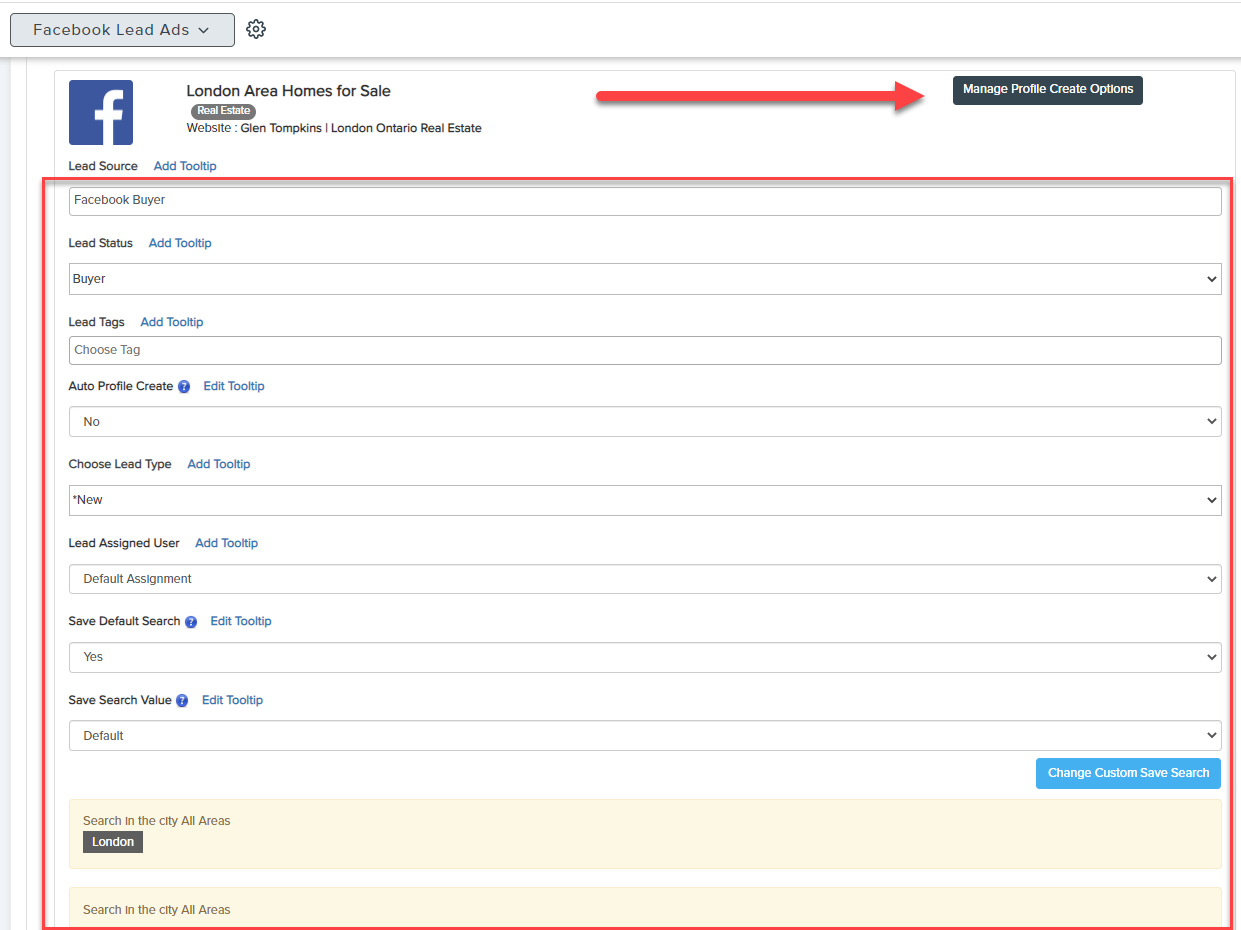Click Add Tooltip next to Lead Tags
Viewport: 1241px width, 930px height.
[x=172, y=322]
